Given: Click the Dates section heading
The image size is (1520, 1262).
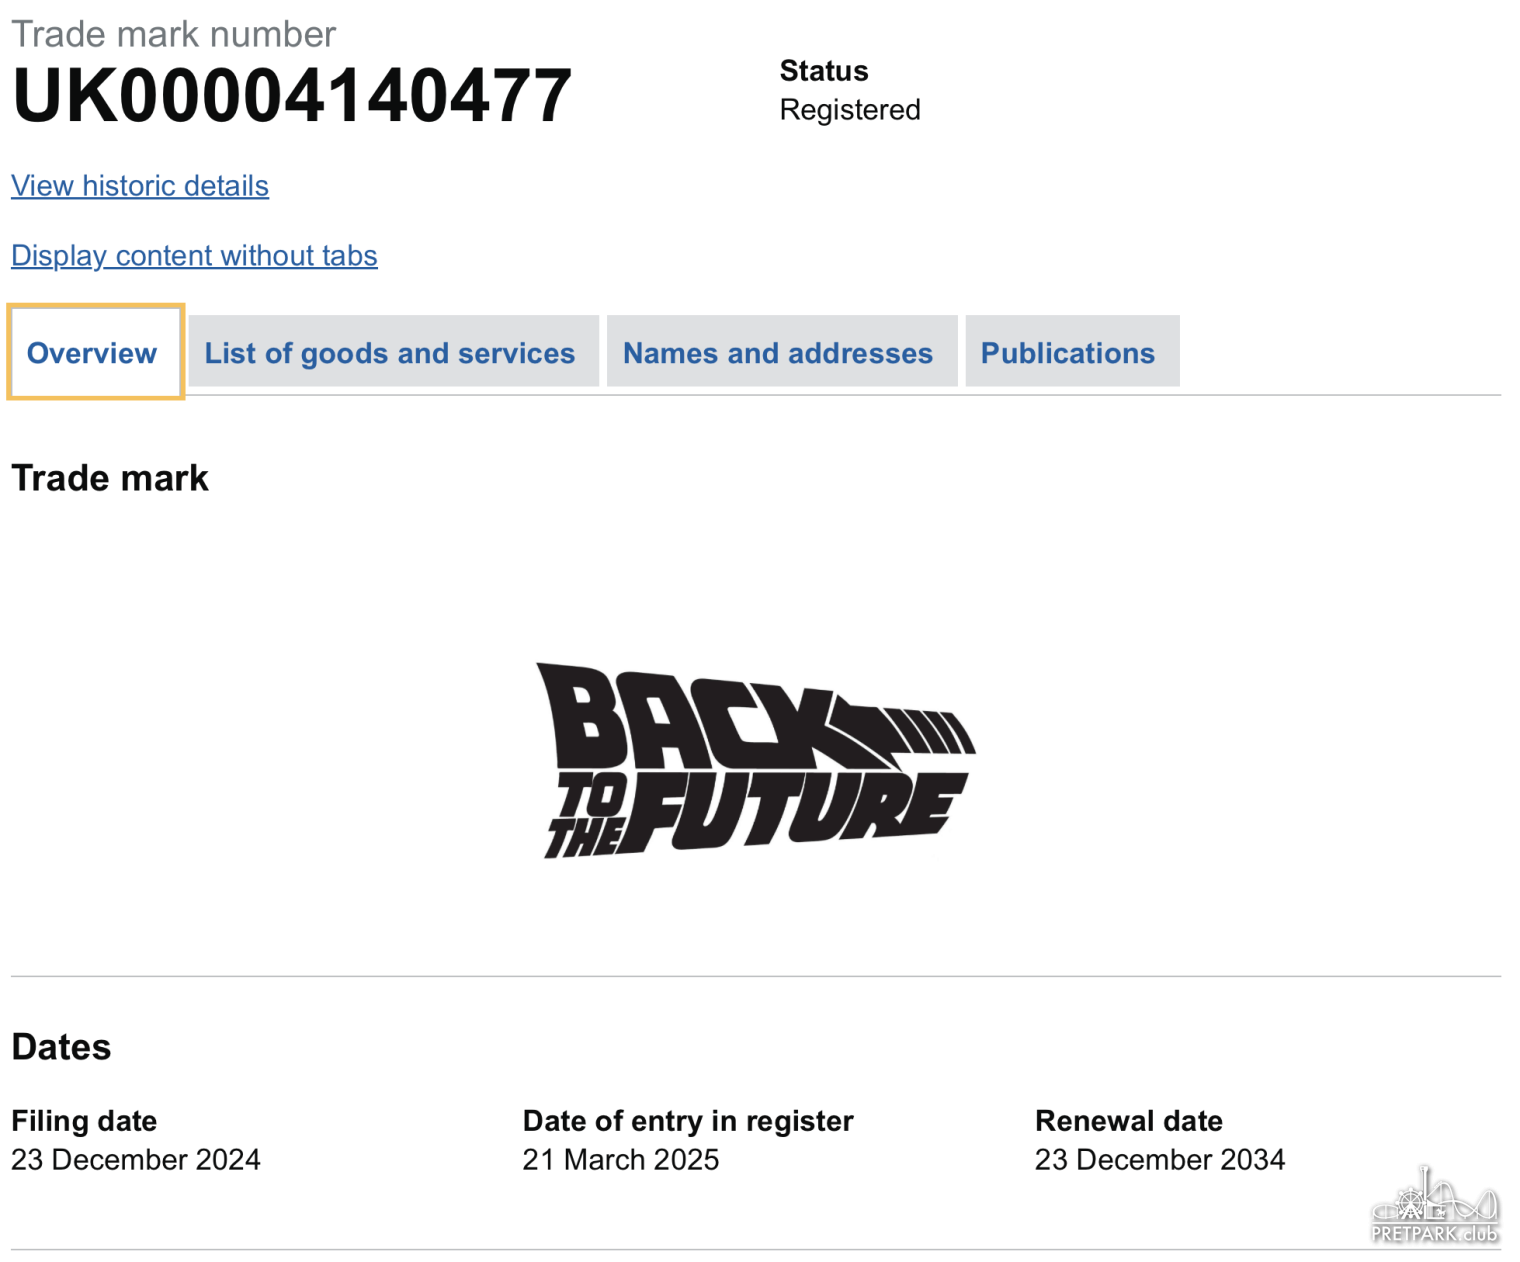Looking at the screenshot, I should [61, 1047].
